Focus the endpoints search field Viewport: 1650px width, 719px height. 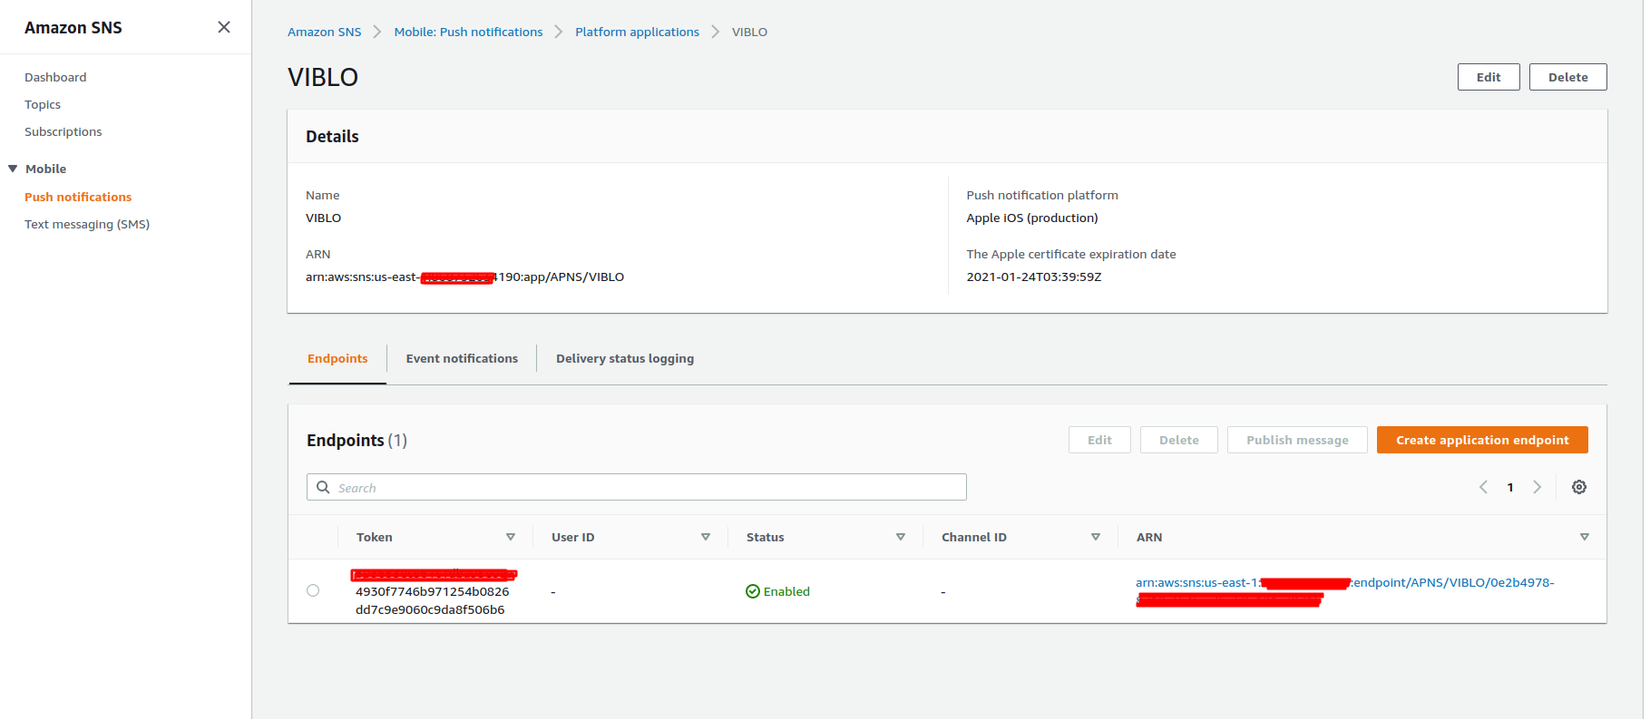[640, 487]
